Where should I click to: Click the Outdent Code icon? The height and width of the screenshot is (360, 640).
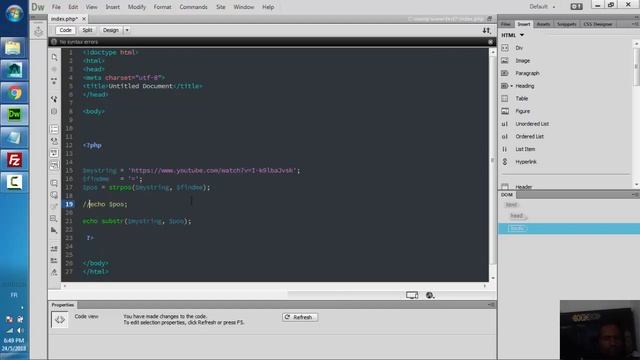54,260
